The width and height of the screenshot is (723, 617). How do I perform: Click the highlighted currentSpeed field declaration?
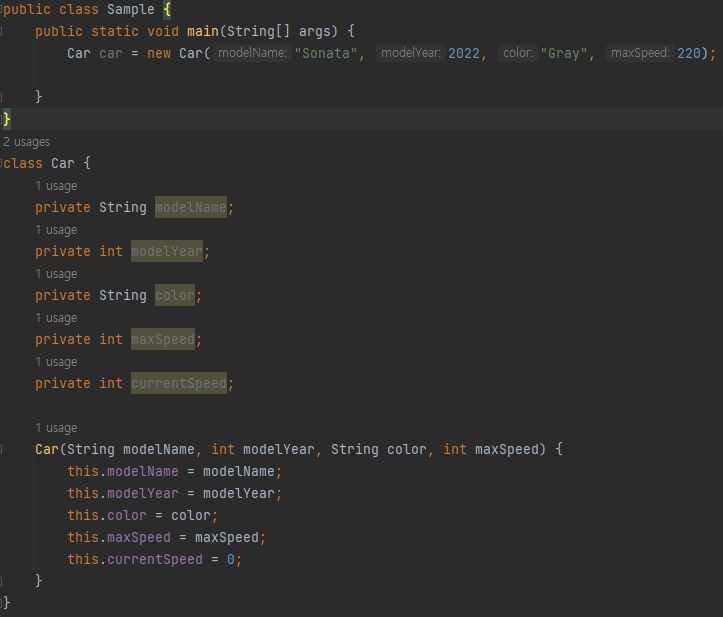179,383
